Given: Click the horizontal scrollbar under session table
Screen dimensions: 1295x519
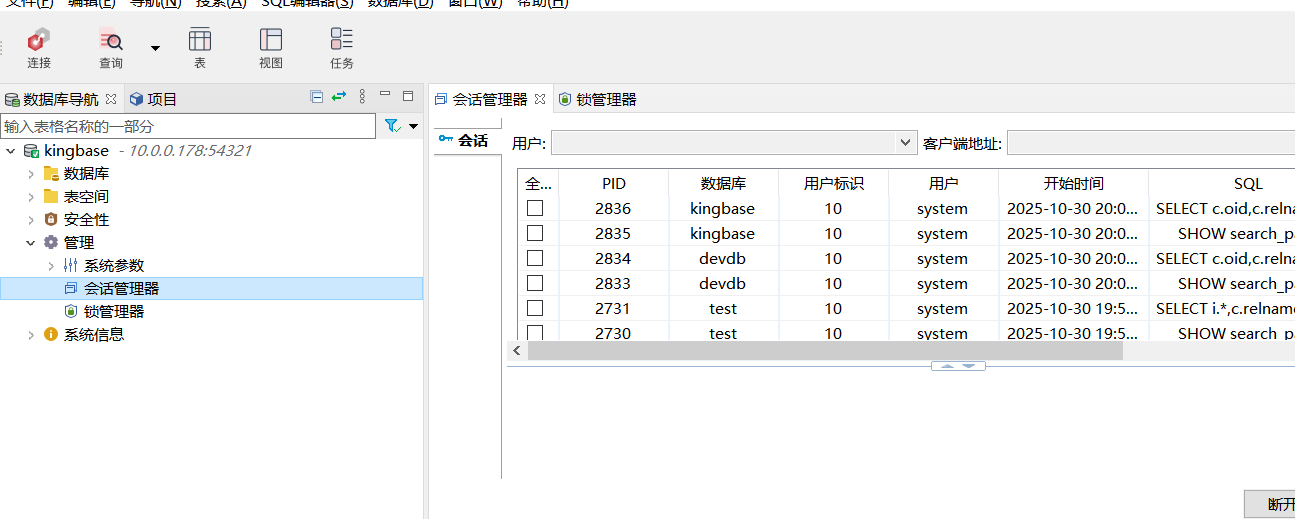Looking at the screenshot, I should pos(825,351).
